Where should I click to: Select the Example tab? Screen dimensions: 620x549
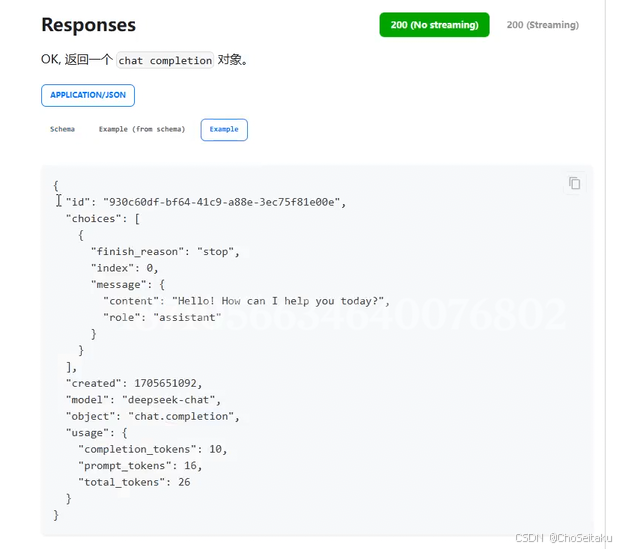[224, 129]
